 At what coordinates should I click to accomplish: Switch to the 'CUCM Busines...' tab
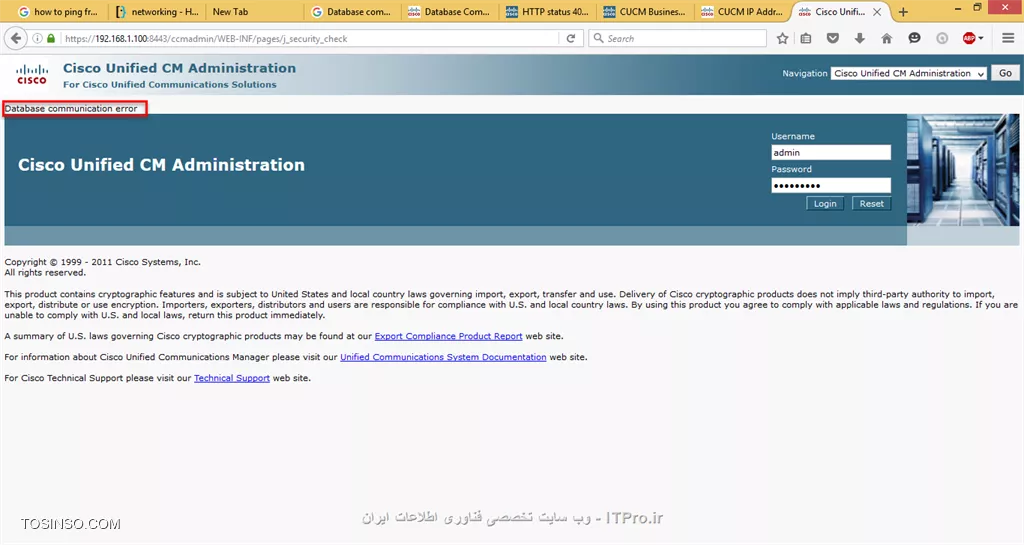(645, 12)
